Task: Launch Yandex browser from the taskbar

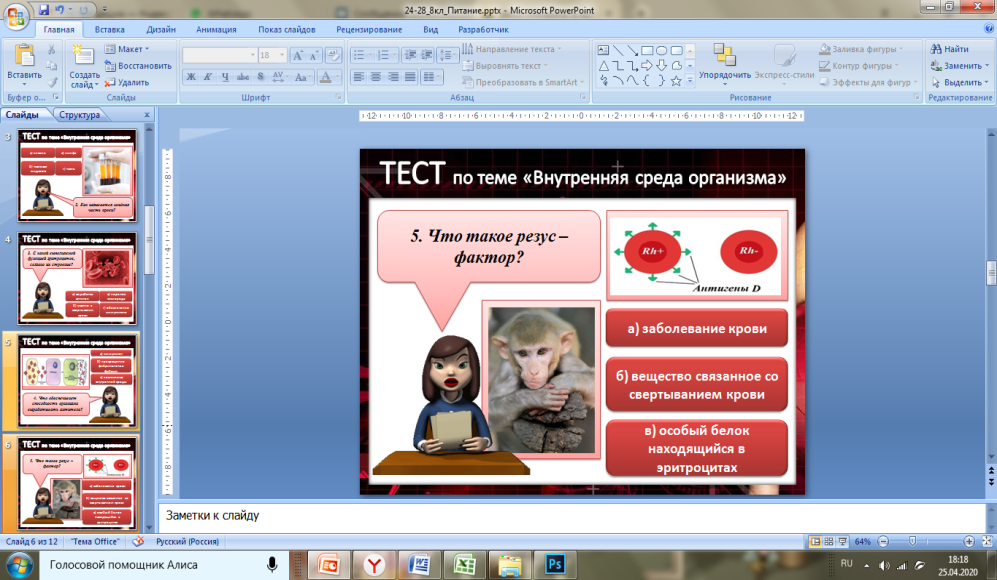Action: click(x=374, y=564)
